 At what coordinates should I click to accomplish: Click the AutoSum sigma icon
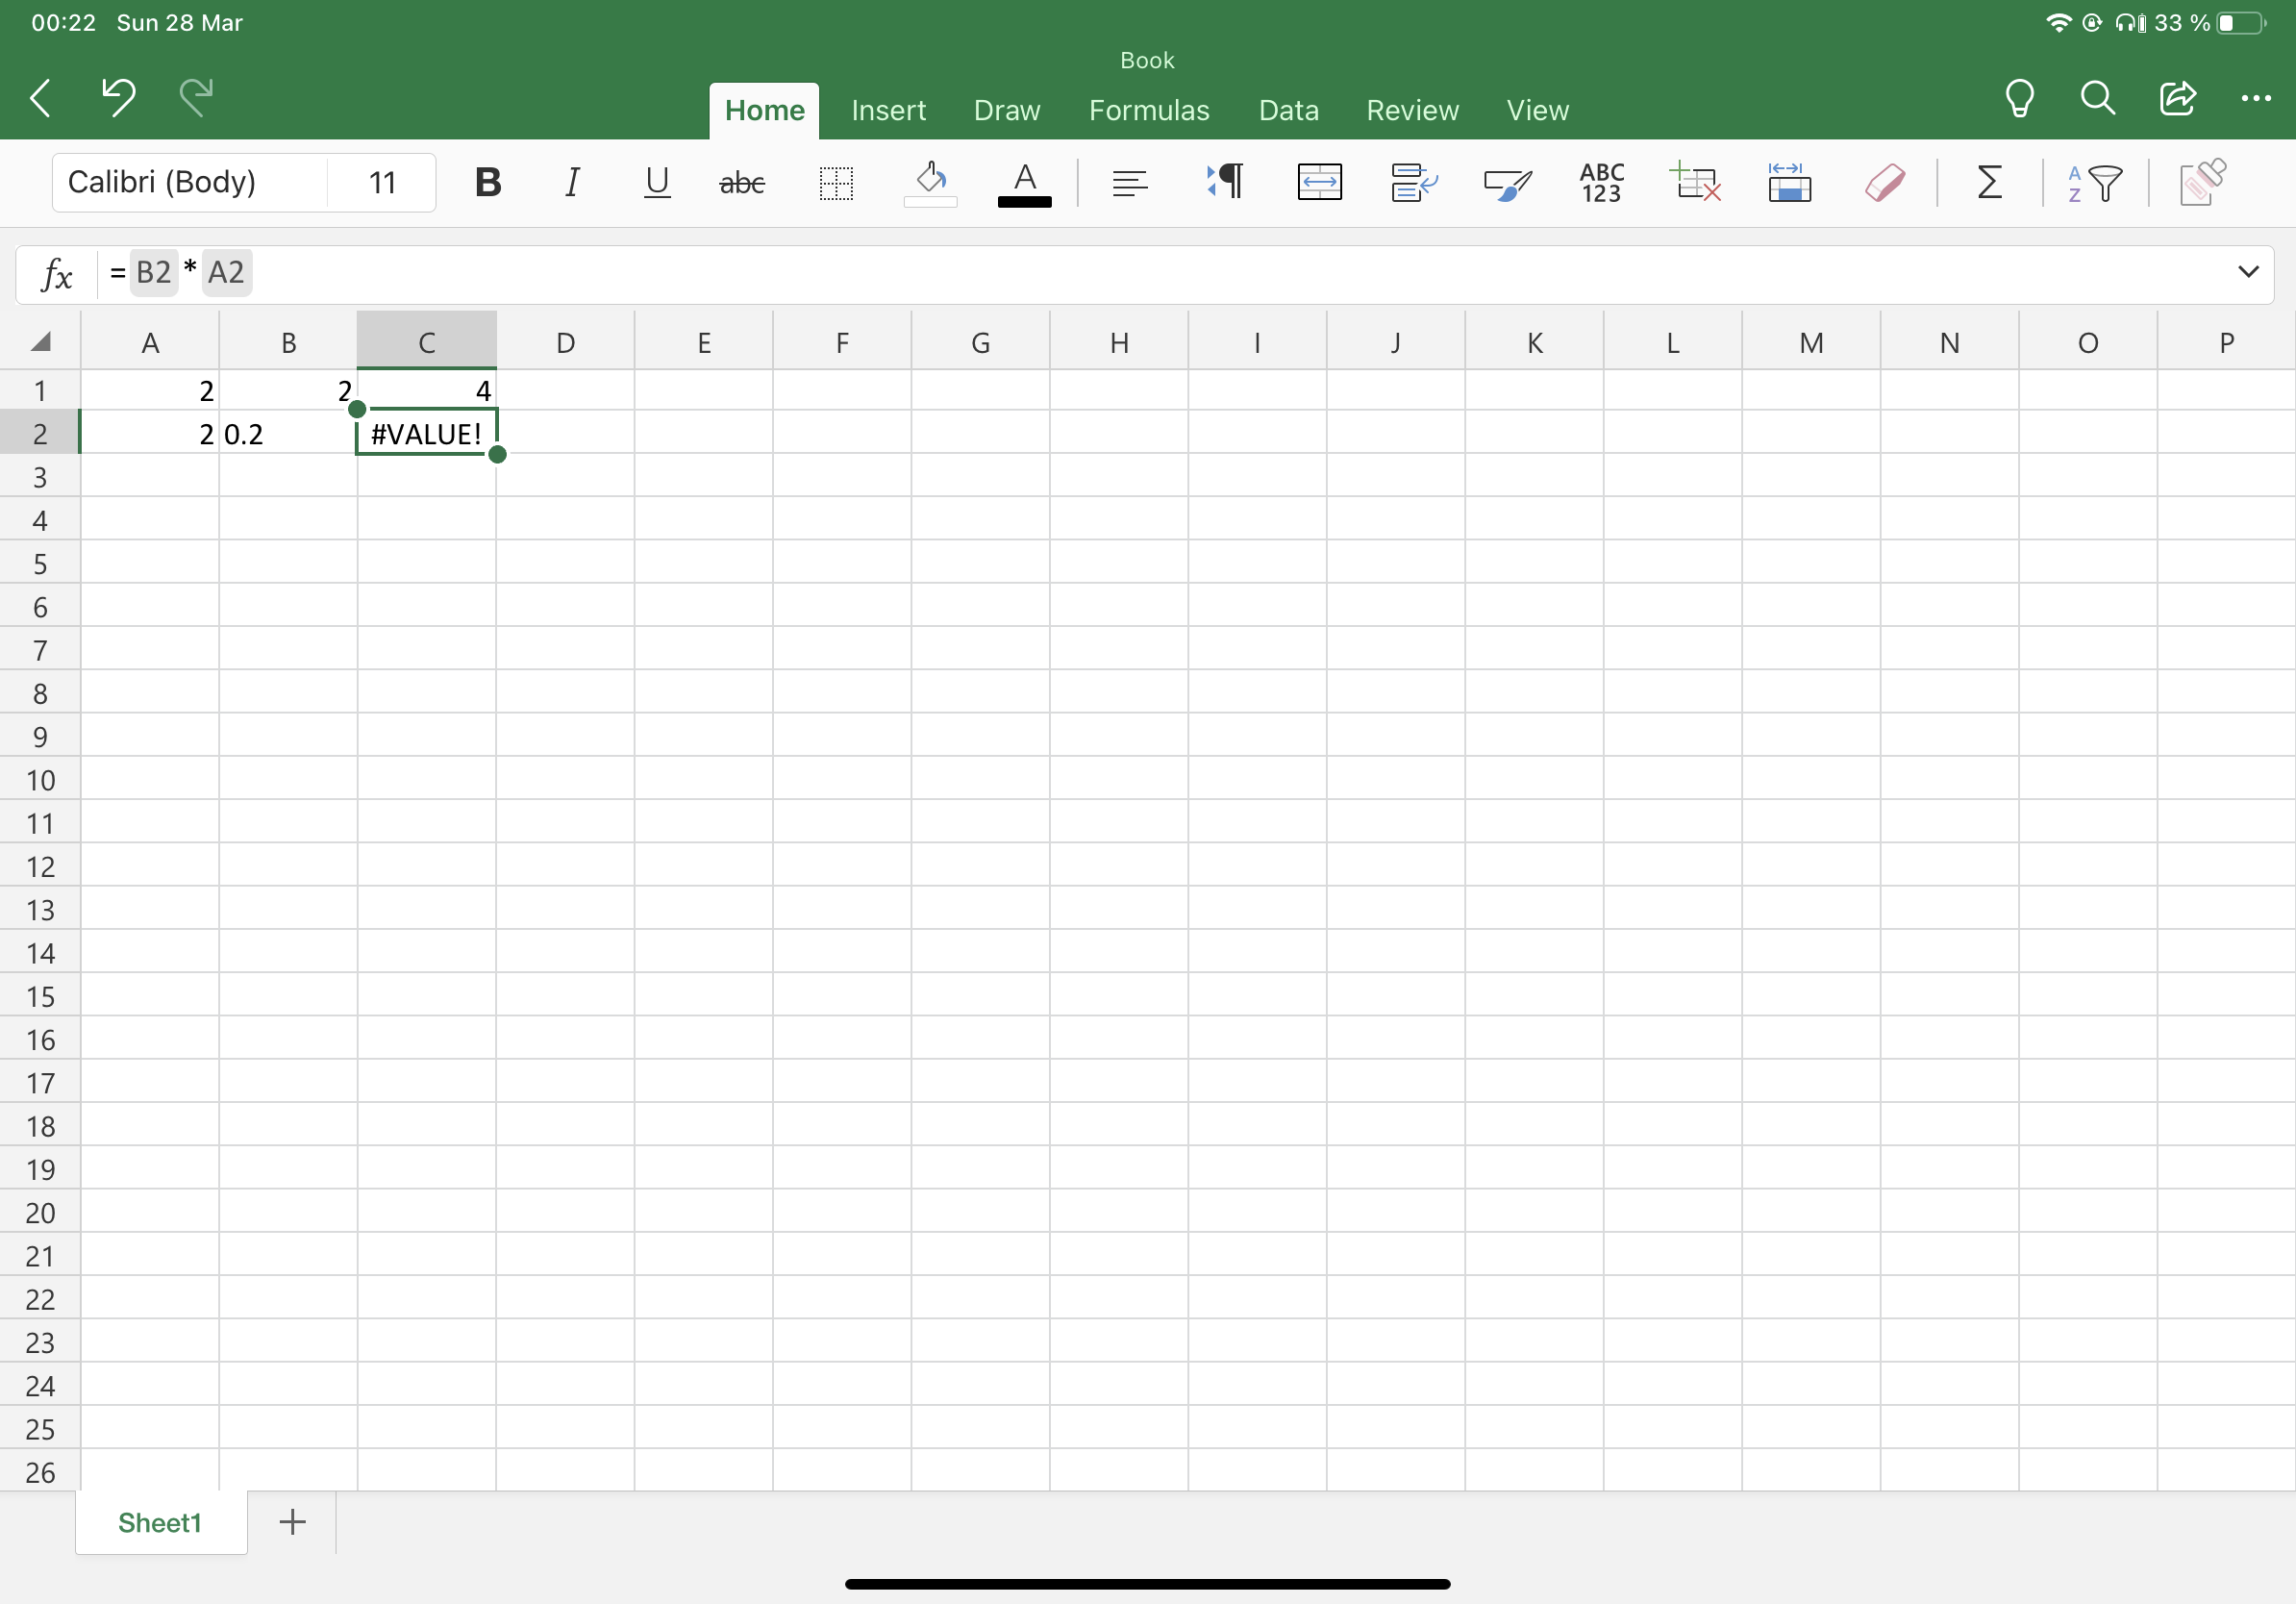pos(1989,182)
